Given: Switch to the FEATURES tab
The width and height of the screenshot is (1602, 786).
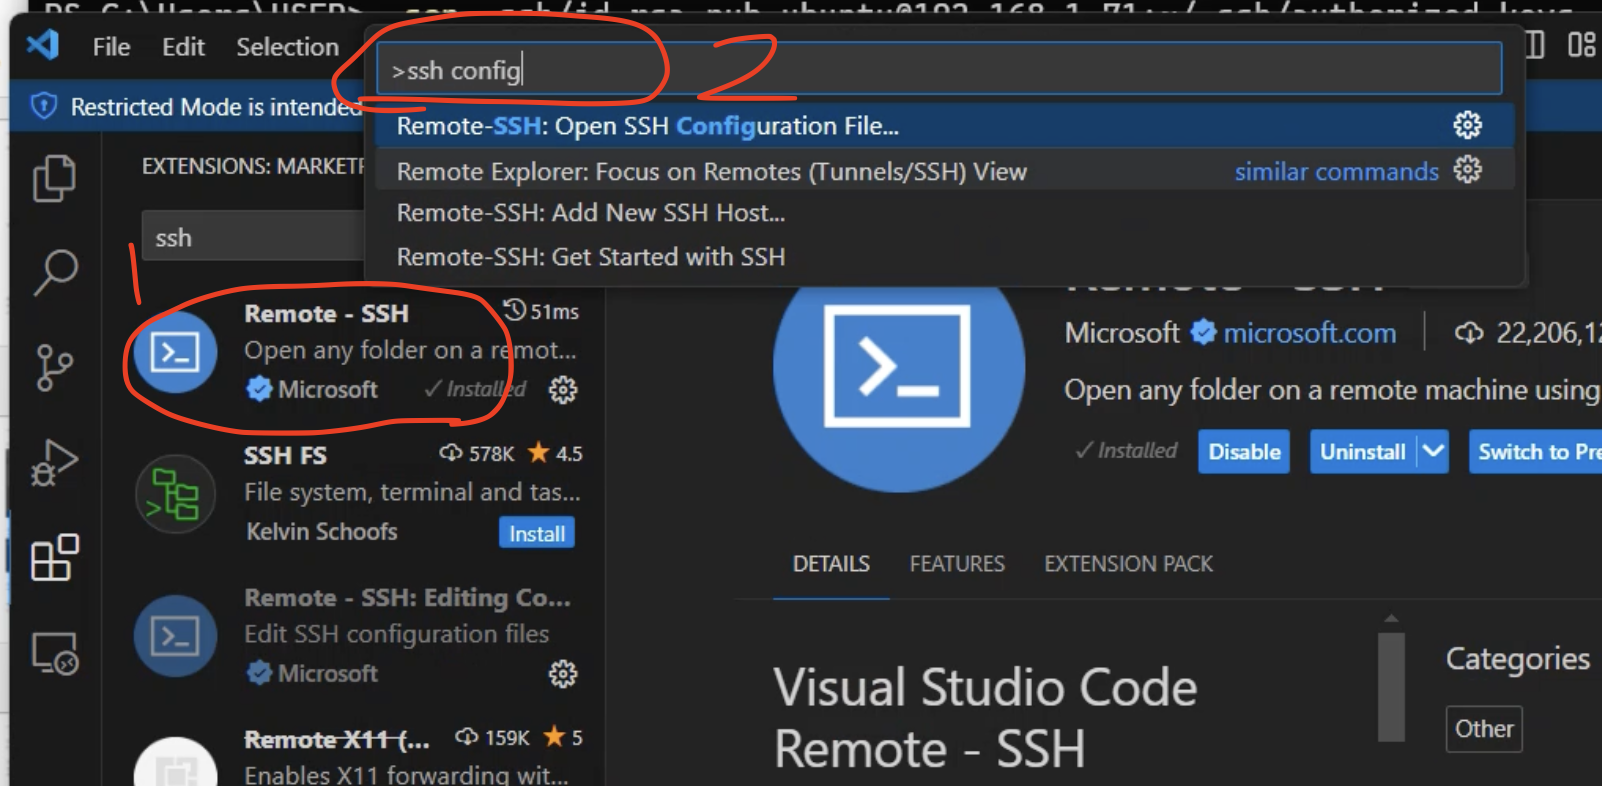Looking at the screenshot, I should click(x=957, y=564).
